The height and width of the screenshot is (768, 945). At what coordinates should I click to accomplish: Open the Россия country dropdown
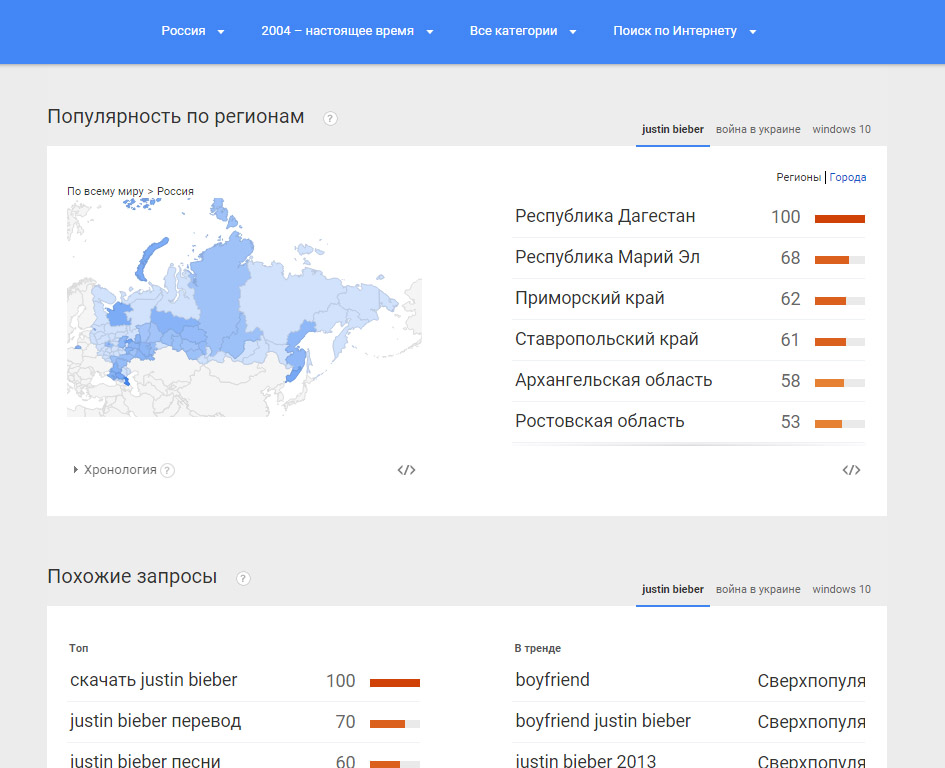(193, 31)
